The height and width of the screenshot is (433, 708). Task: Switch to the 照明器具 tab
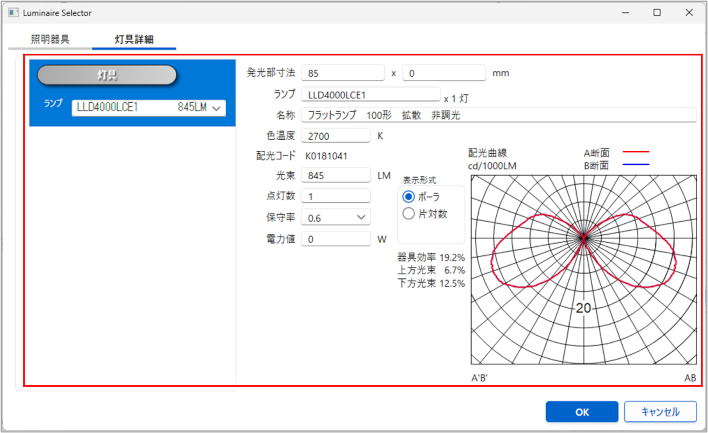[50, 40]
